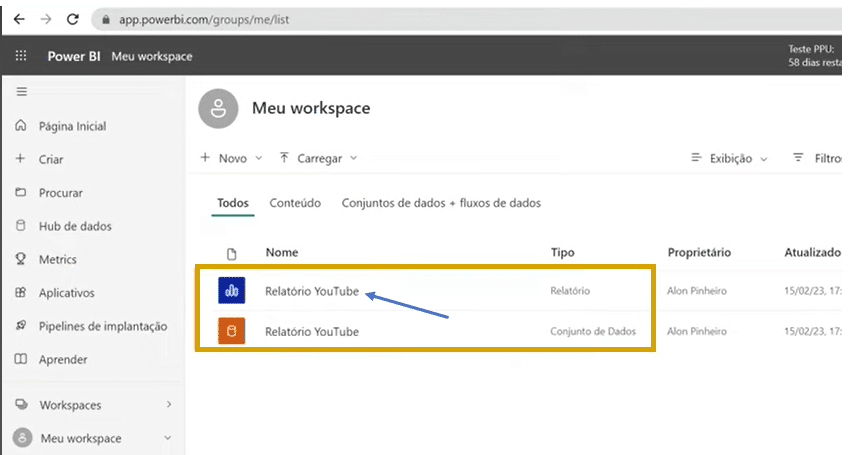Click the large workspace avatar icon
The height and width of the screenshot is (455, 863).
(x=219, y=108)
